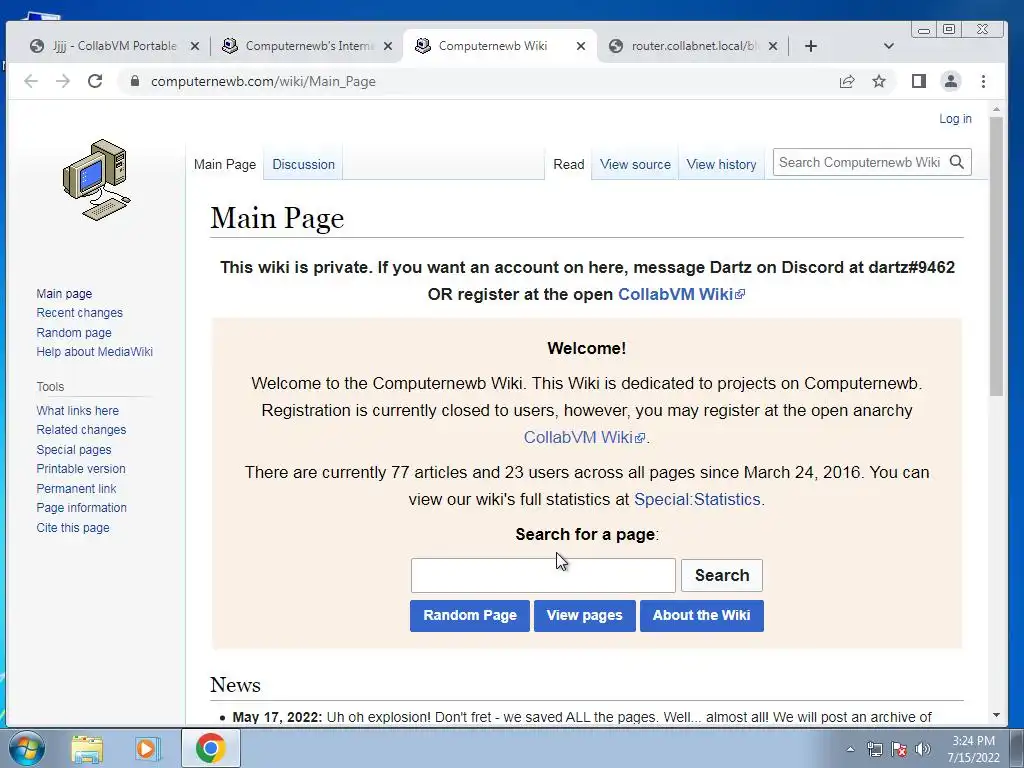1024x768 pixels.
Task: Open Windows Explorer from taskbar
Action: (x=87, y=748)
